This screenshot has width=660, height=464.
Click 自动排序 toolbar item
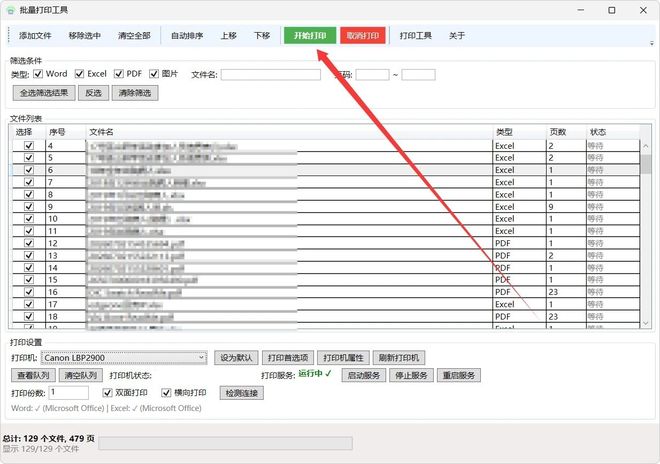187,36
